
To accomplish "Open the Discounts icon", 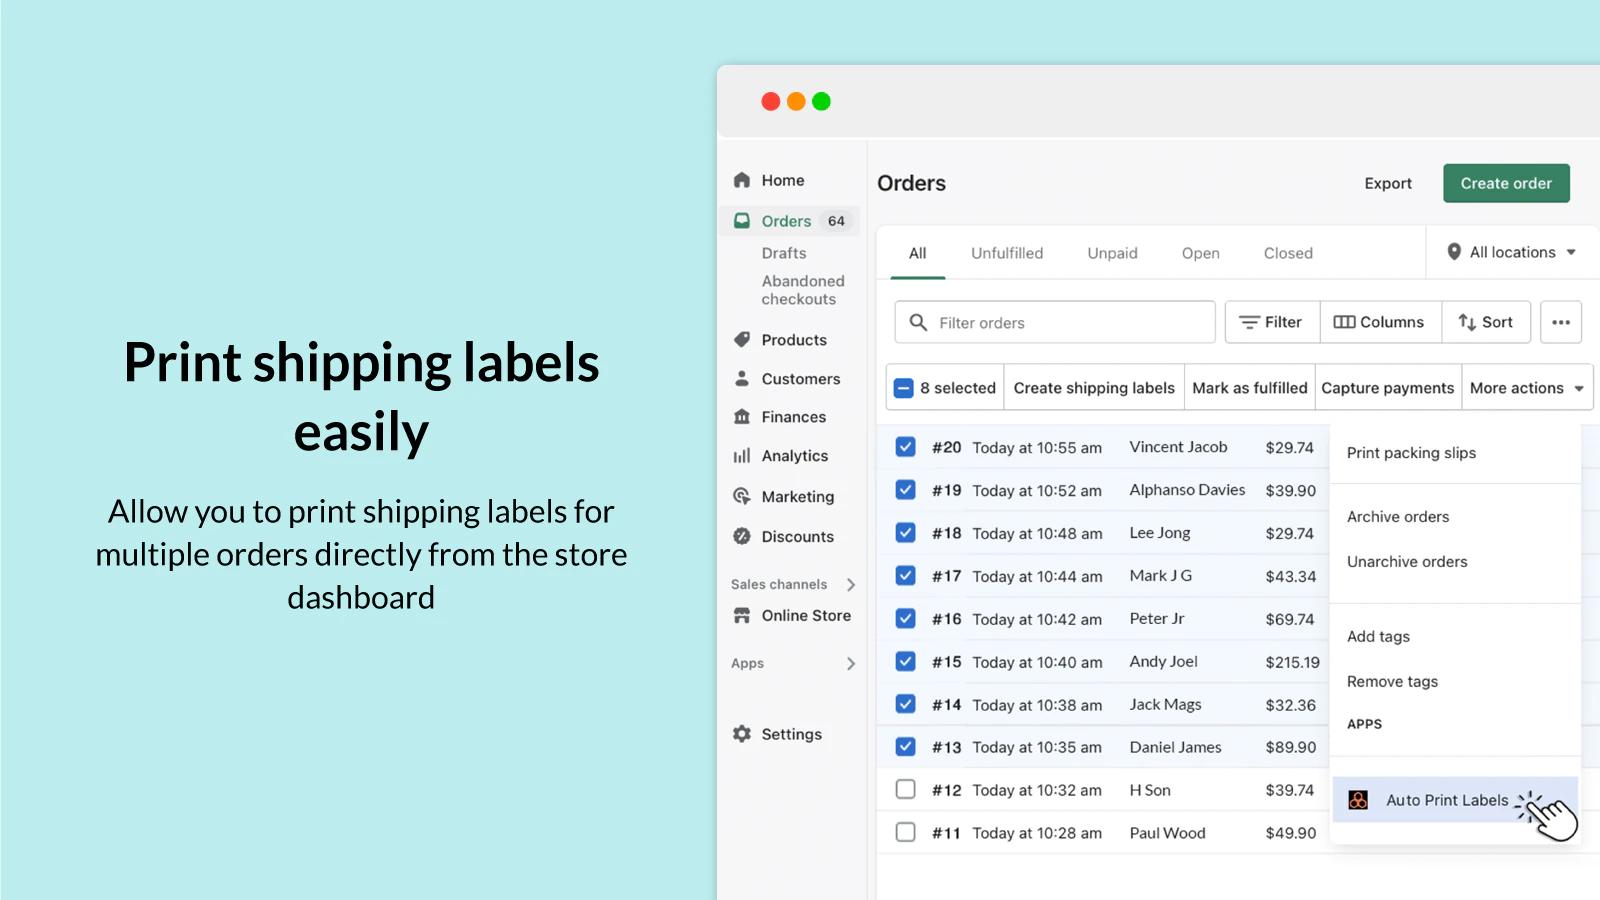I will pyautogui.click(x=742, y=536).
